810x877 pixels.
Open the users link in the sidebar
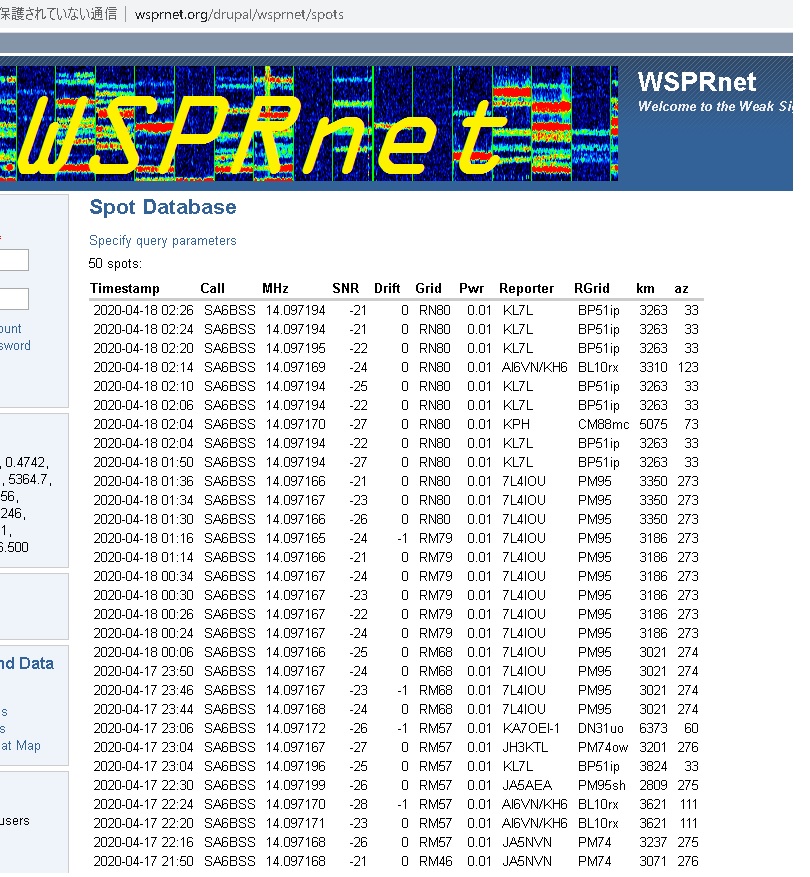click(14, 820)
